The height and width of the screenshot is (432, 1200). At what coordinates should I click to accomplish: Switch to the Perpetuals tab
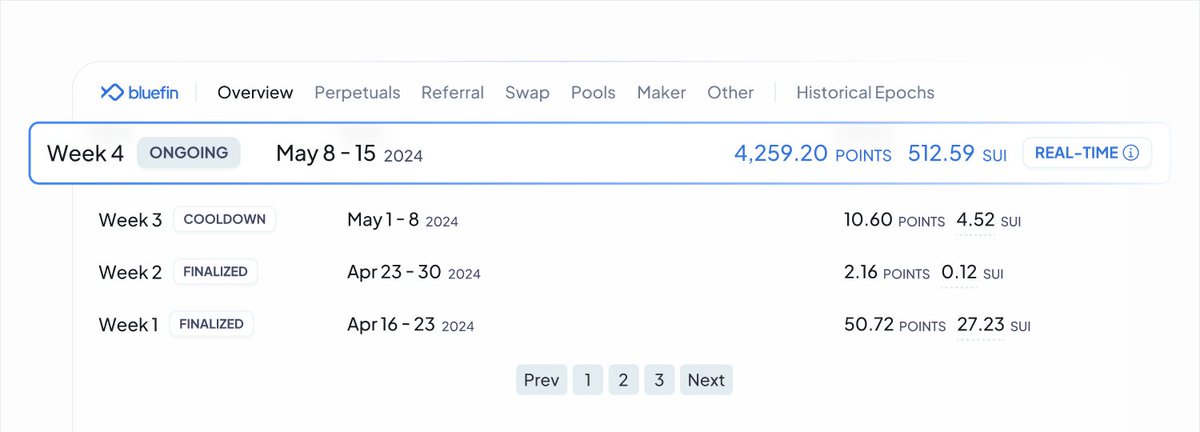coord(357,92)
